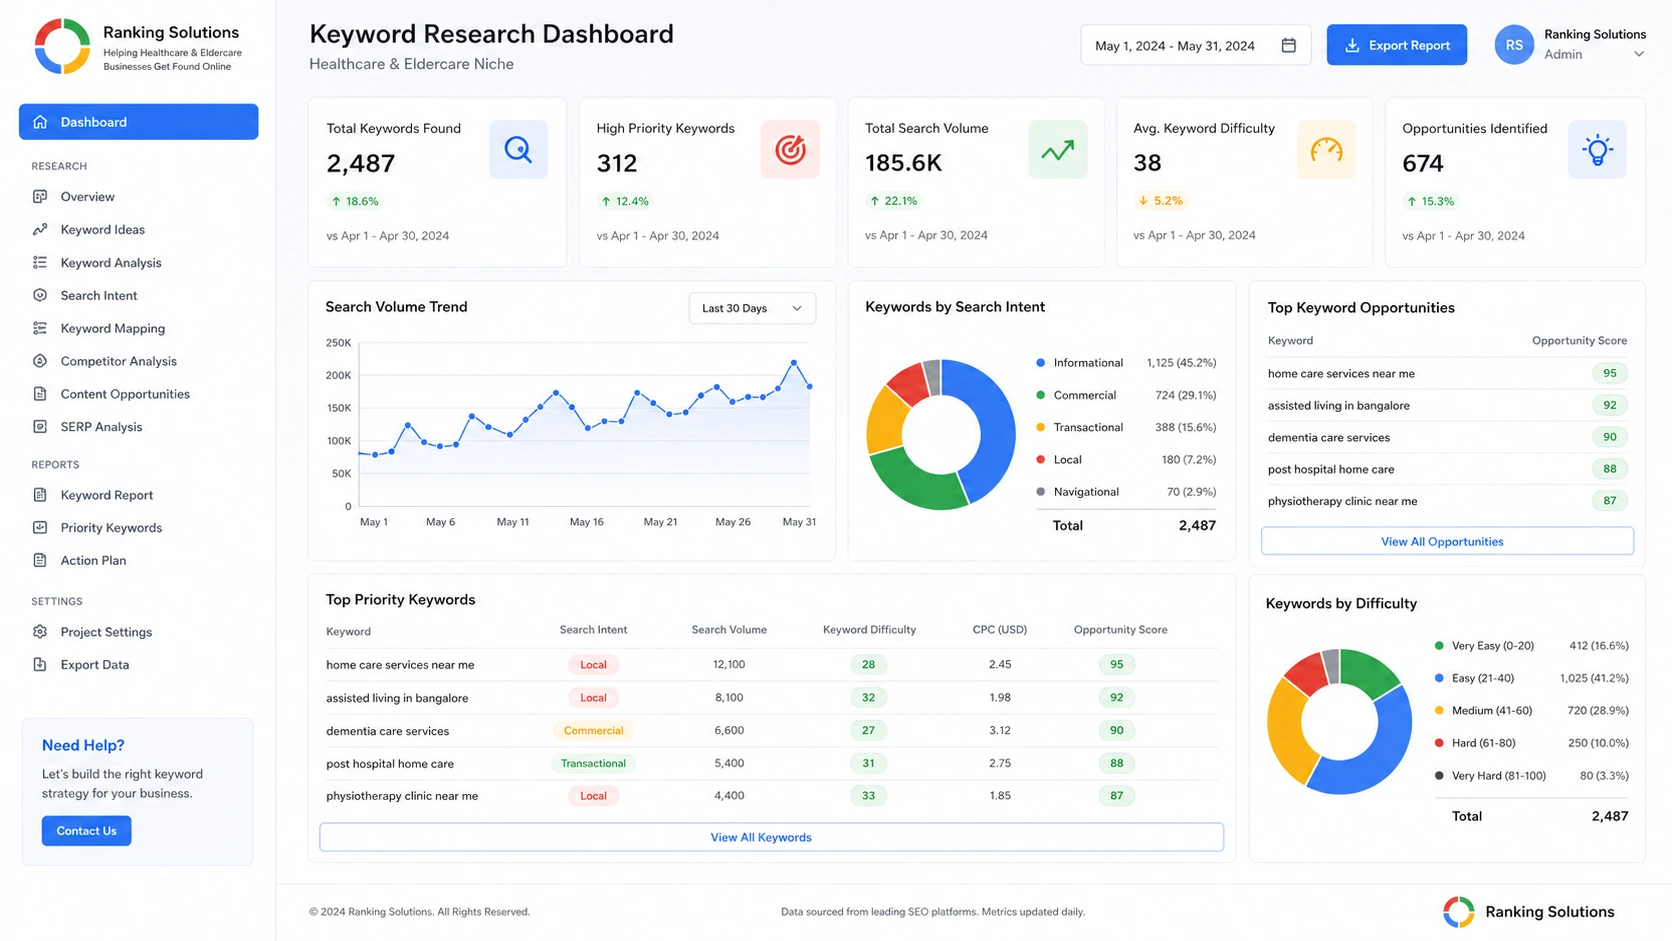1672x941 pixels.
Task: Click the Action Plan sidebar icon
Action: (40, 561)
